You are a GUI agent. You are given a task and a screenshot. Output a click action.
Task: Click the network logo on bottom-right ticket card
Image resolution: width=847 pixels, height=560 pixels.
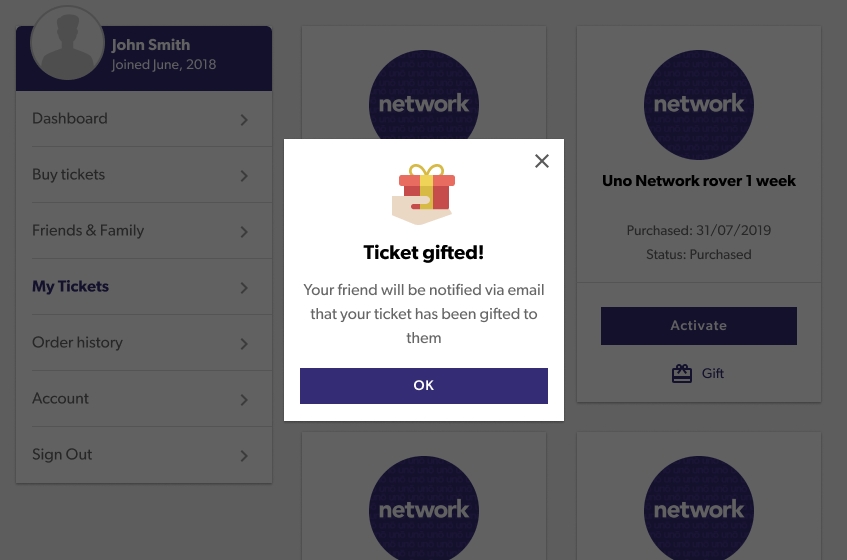point(698,508)
